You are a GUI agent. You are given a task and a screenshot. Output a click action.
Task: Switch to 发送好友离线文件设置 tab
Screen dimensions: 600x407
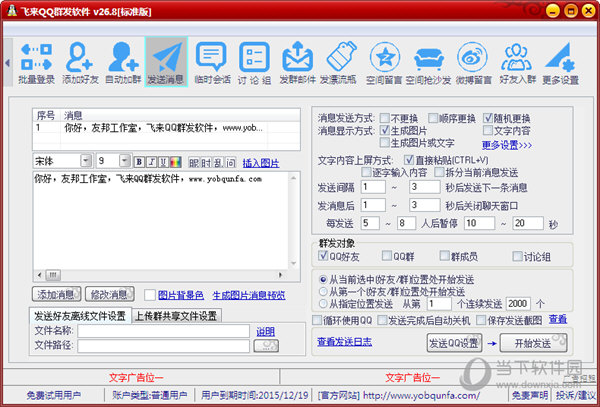(x=80, y=316)
